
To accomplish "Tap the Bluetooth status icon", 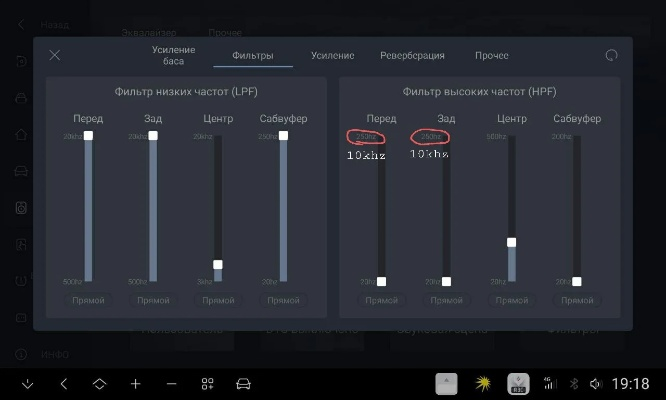I will tap(574, 384).
